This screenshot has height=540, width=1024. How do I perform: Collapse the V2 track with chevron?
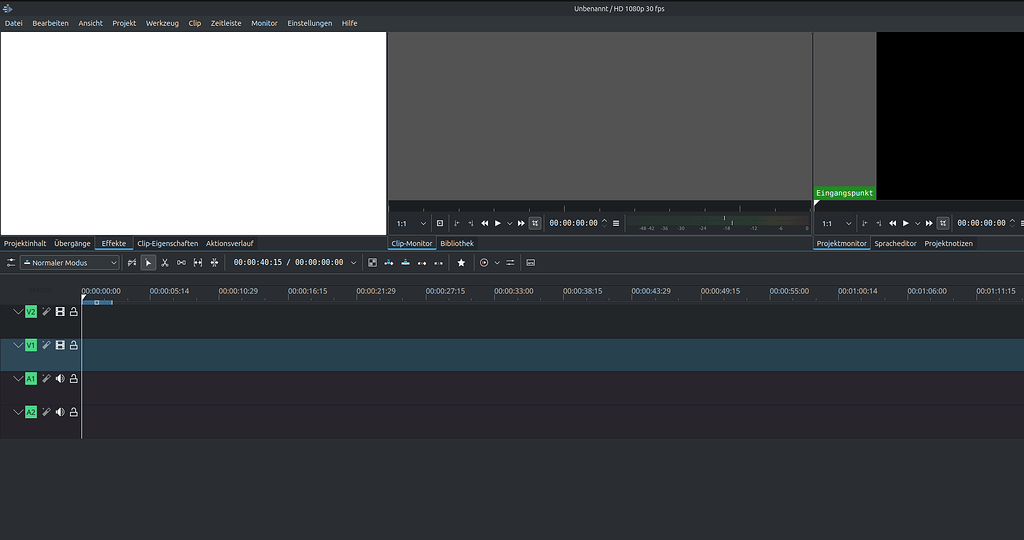point(17,312)
